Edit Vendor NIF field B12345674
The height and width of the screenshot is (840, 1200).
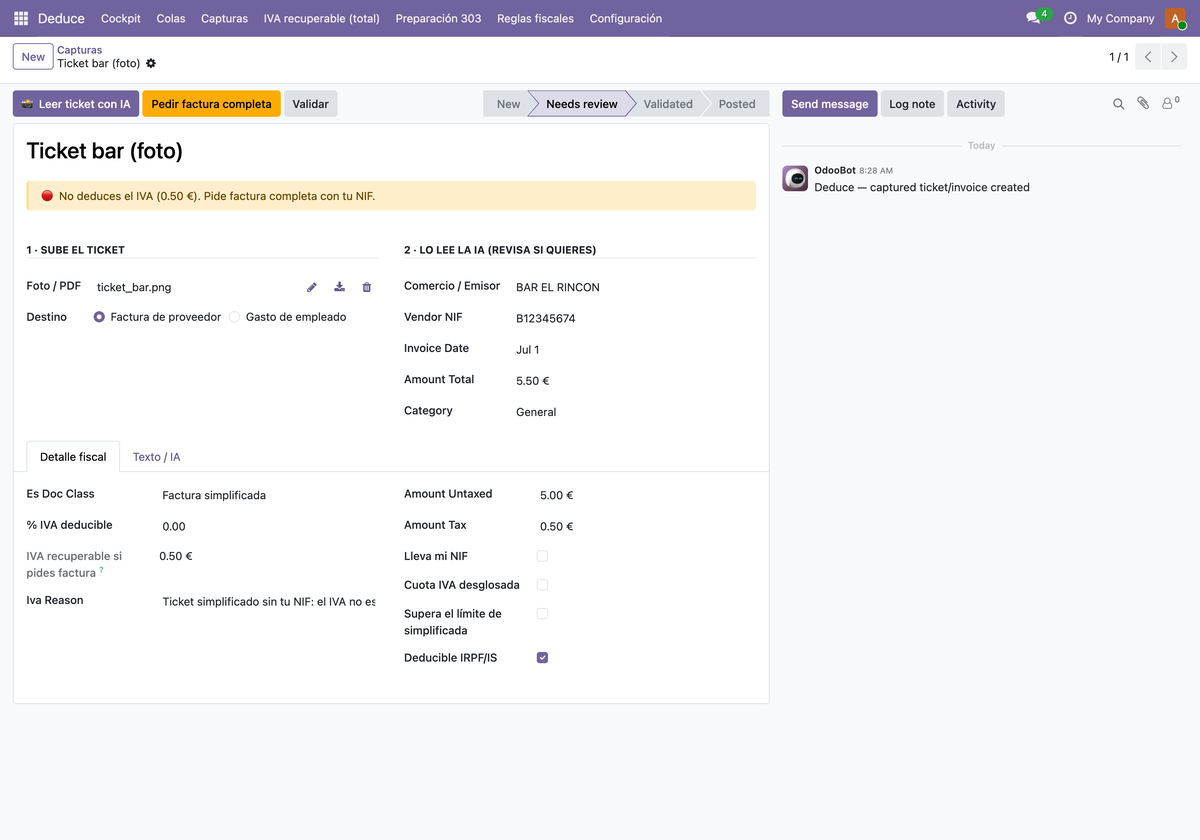[635, 319]
